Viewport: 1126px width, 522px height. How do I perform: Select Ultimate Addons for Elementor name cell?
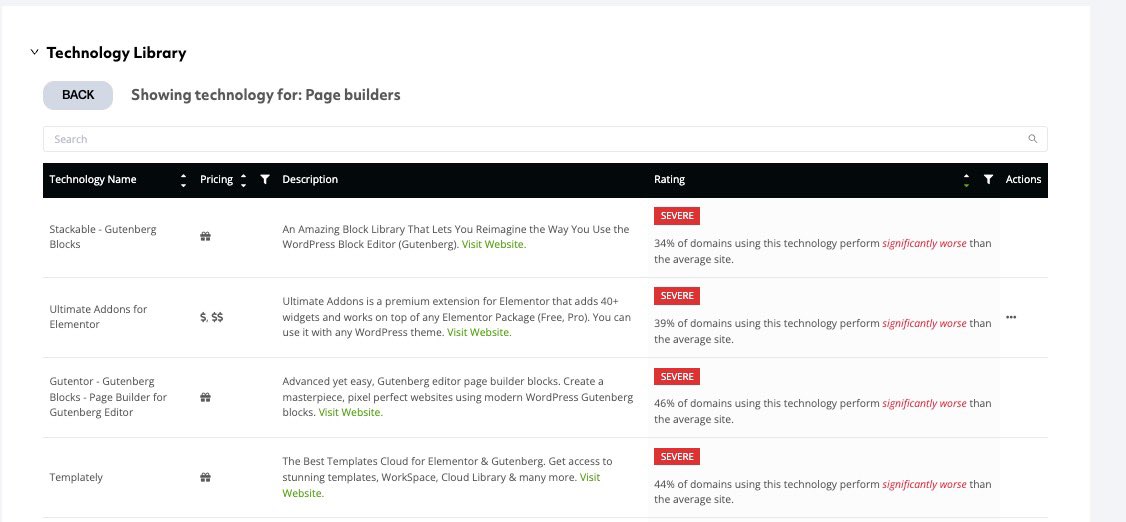pos(98,317)
